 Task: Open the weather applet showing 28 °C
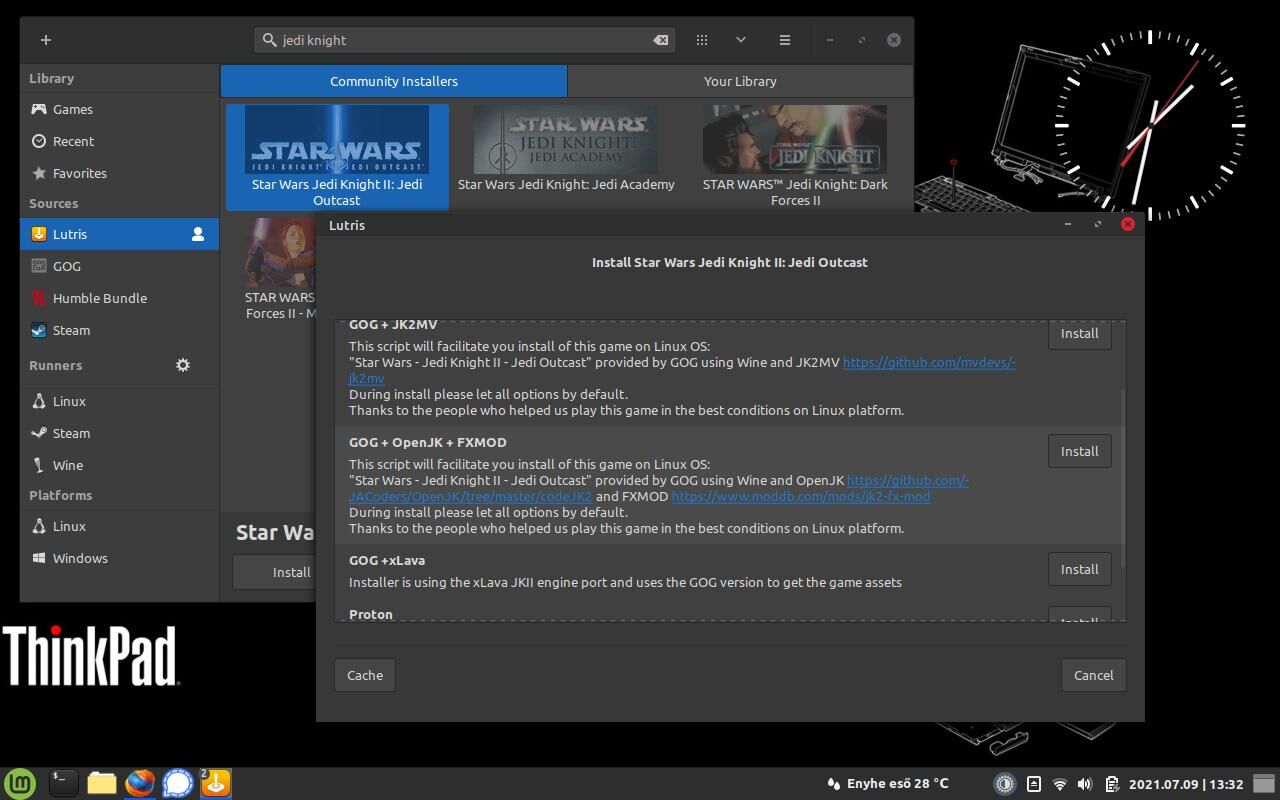coord(887,784)
